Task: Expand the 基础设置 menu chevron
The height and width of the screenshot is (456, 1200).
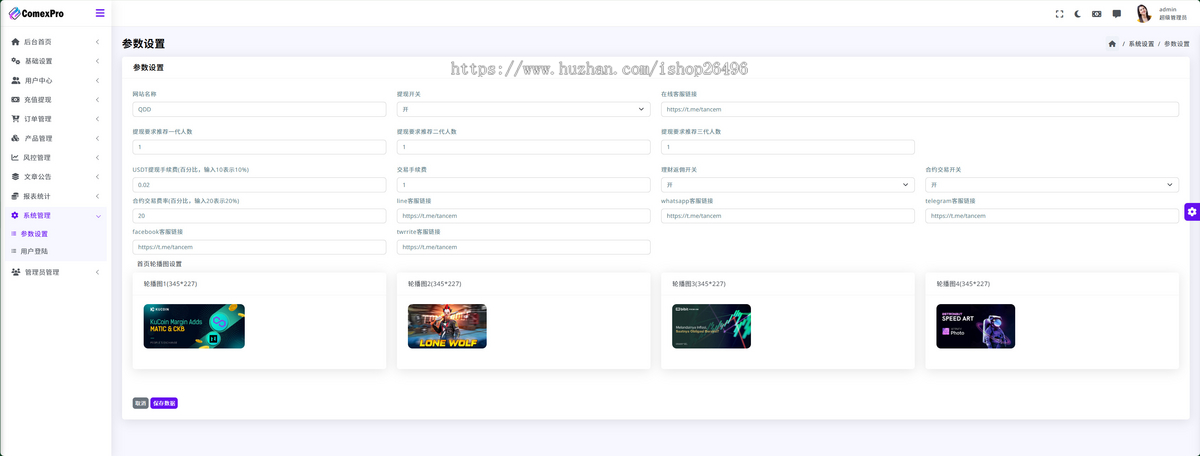Action: click(97, 61)
